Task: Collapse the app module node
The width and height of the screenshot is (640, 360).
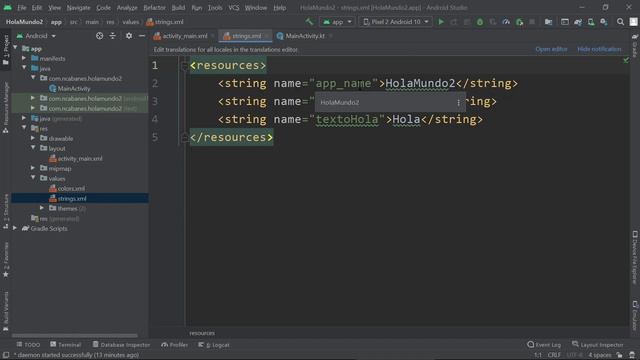Action: tap(16, 48)
